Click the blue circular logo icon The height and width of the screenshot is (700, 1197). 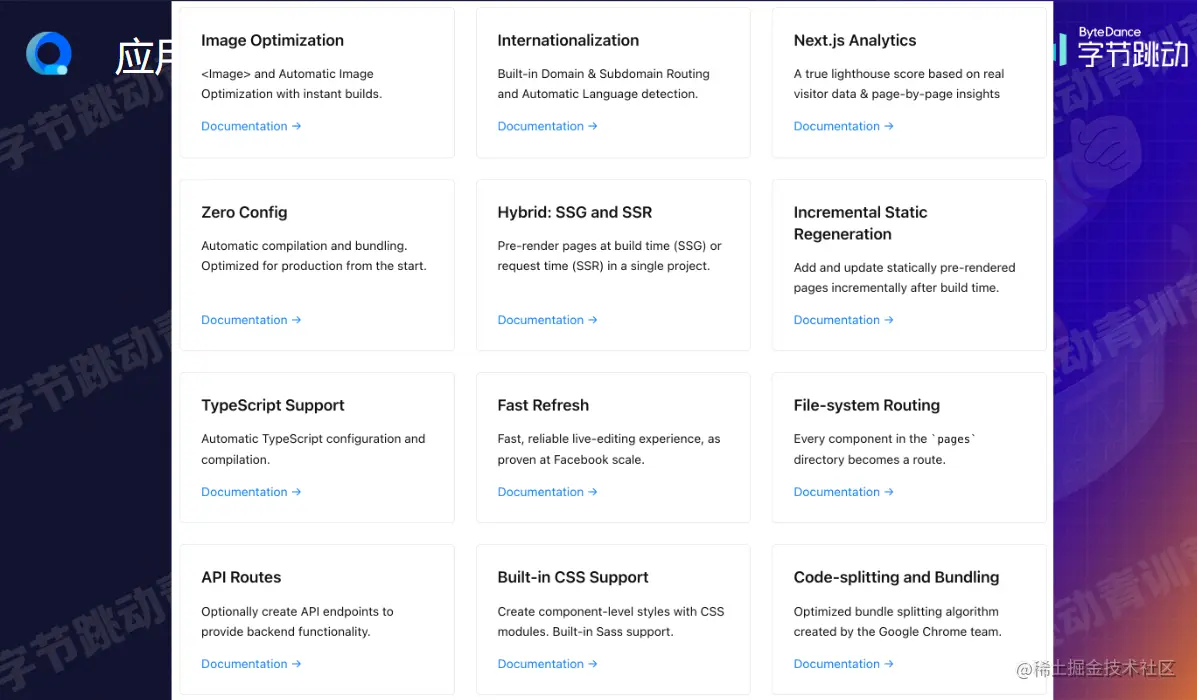pyautogui.click(x=49, y=53)
